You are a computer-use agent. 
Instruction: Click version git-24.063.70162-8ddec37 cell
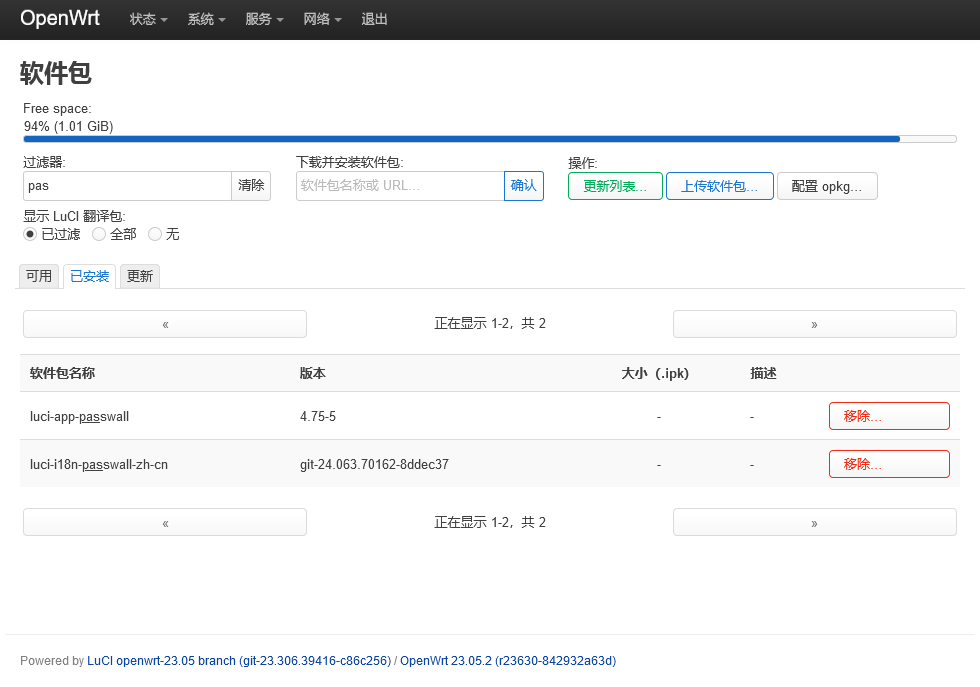point(374,465)
